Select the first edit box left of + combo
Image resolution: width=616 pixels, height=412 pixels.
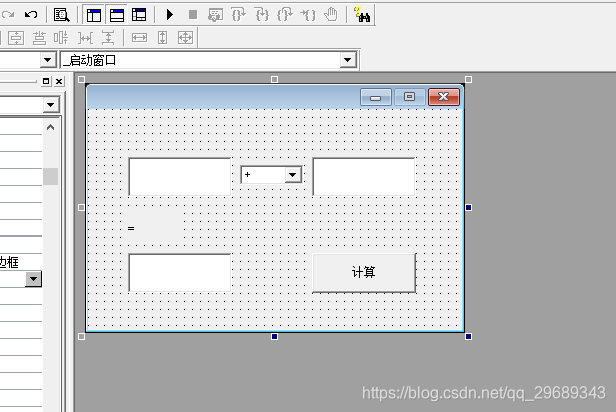[180, 177]
